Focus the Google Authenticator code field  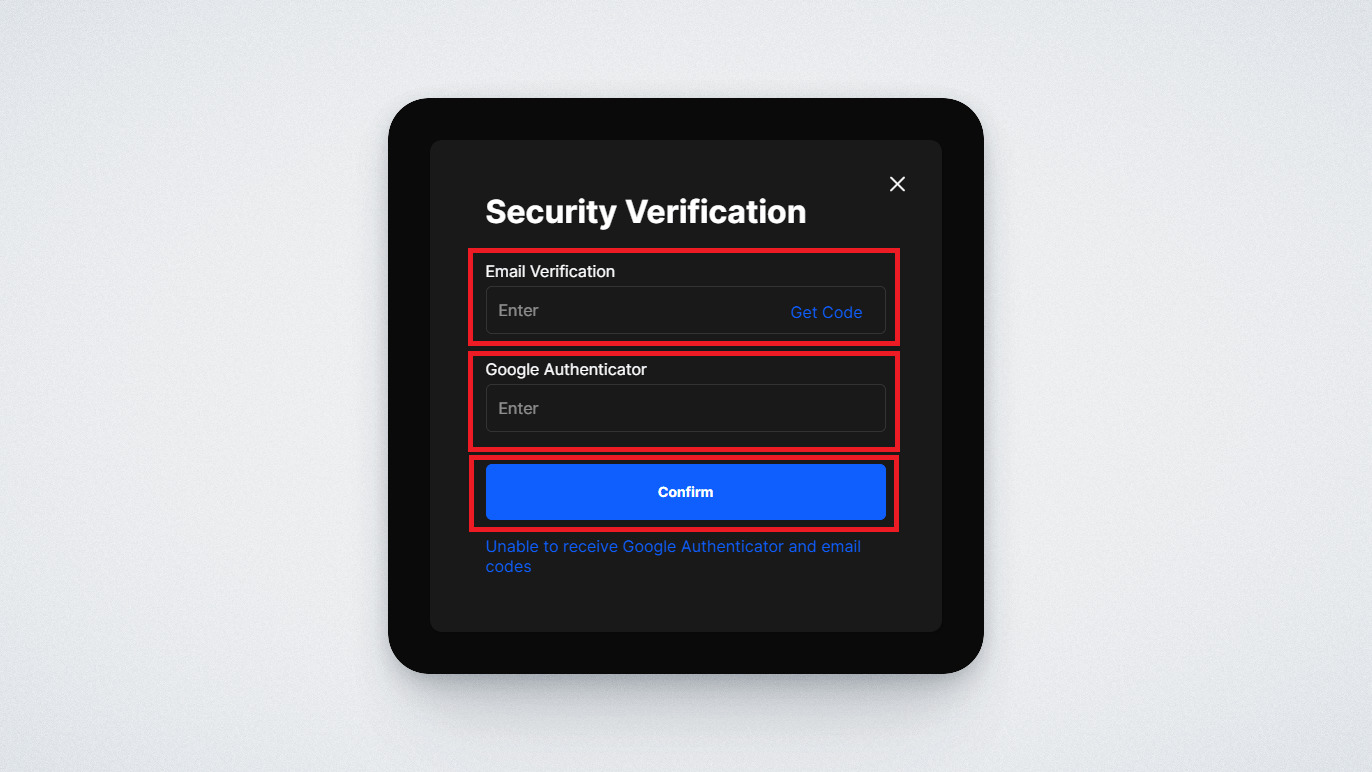[x=685, y=408]
